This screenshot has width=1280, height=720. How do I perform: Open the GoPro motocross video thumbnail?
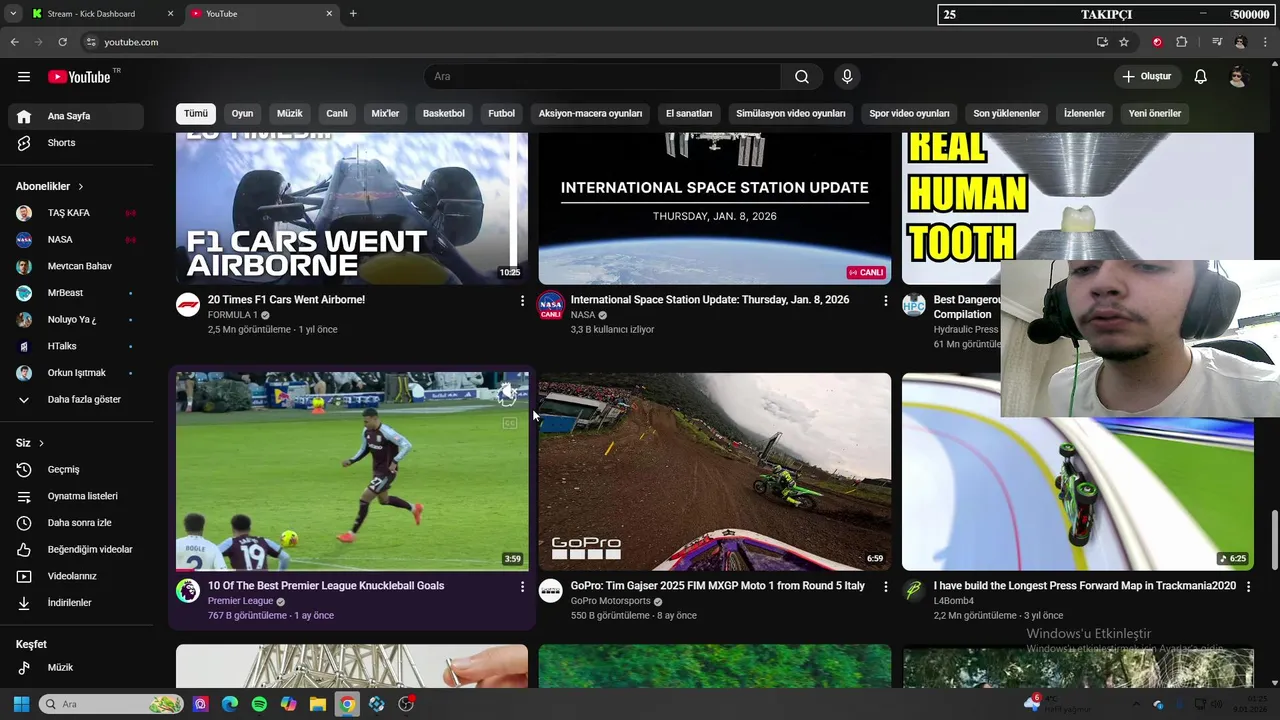[715, 471]
